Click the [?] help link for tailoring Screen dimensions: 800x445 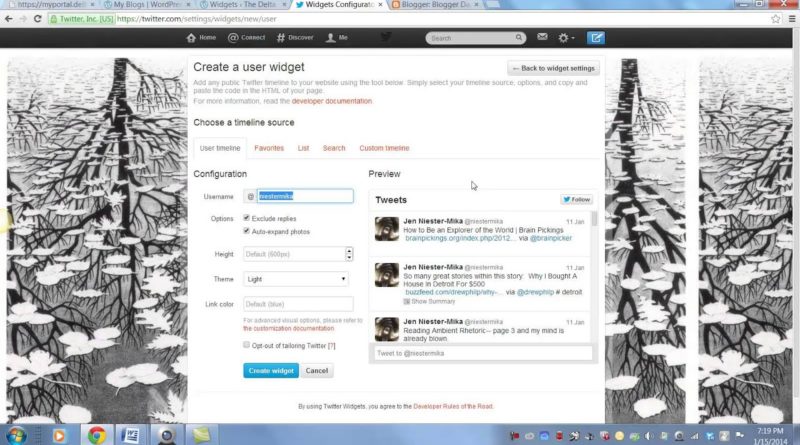click(332, 345)
